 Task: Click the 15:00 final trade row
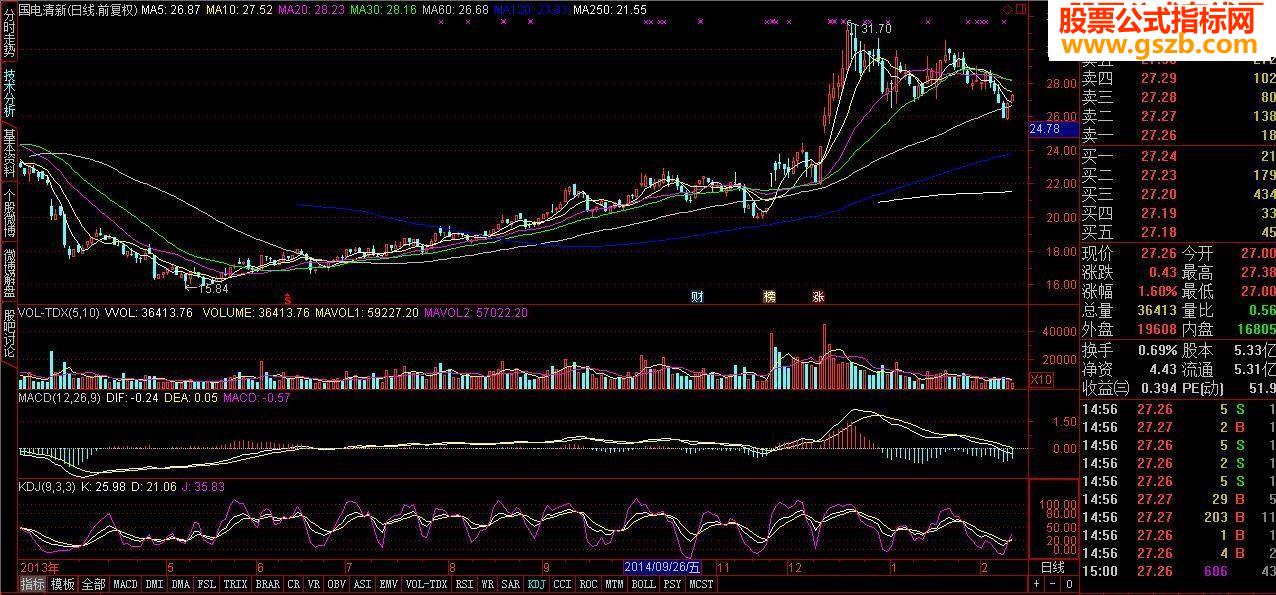tap(1178, 571)
